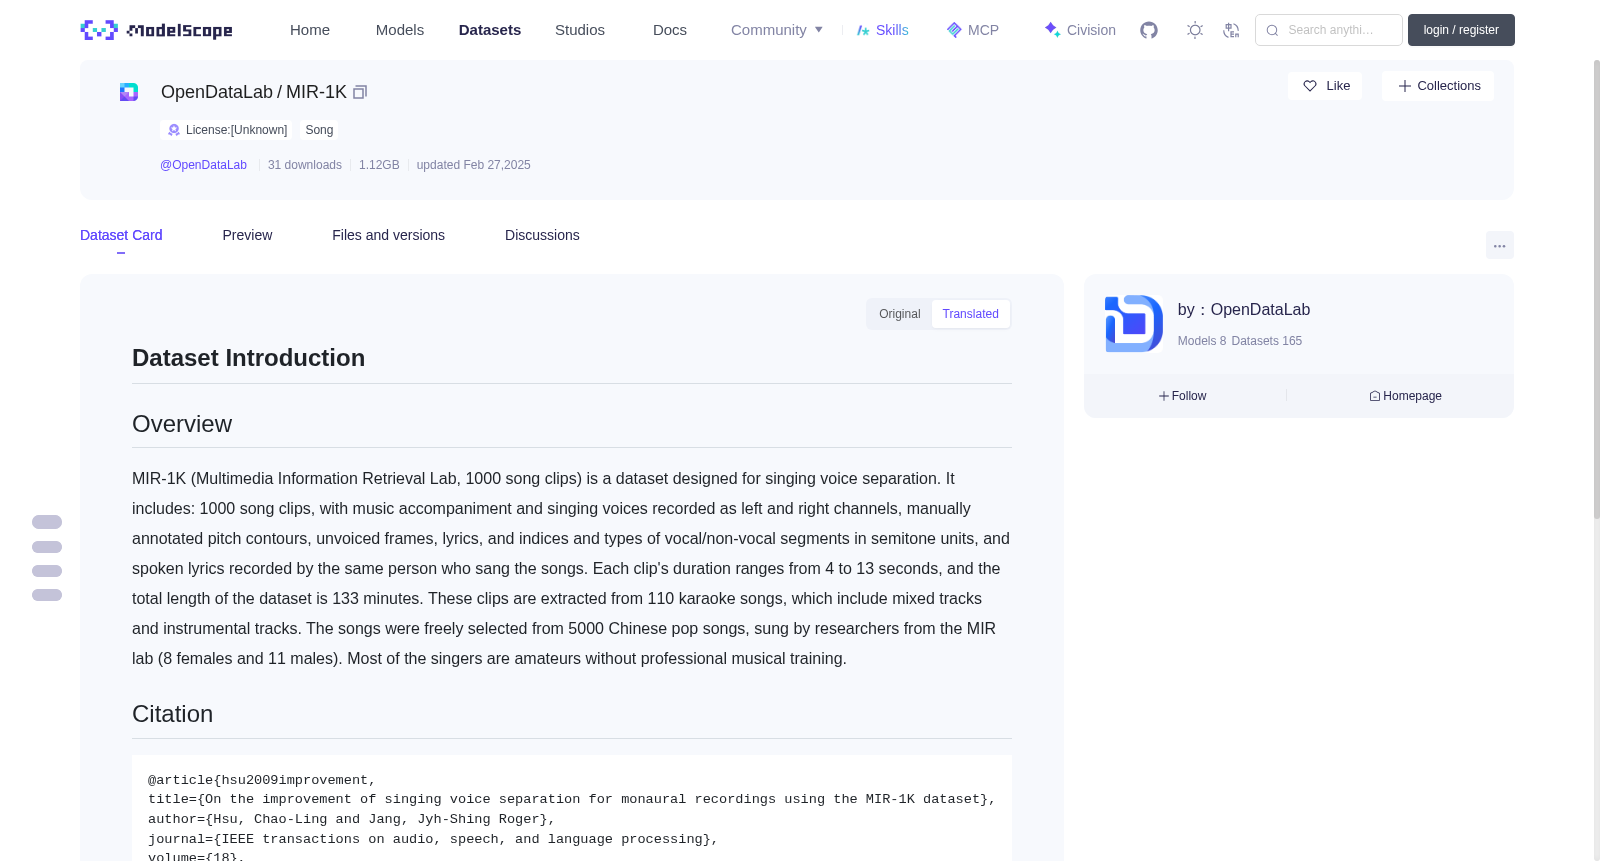Image resolution: width=1600 pixels, height=861 pixels.
Task: Click updated Feb 27,2025 text
Action: tap(474, 165)
